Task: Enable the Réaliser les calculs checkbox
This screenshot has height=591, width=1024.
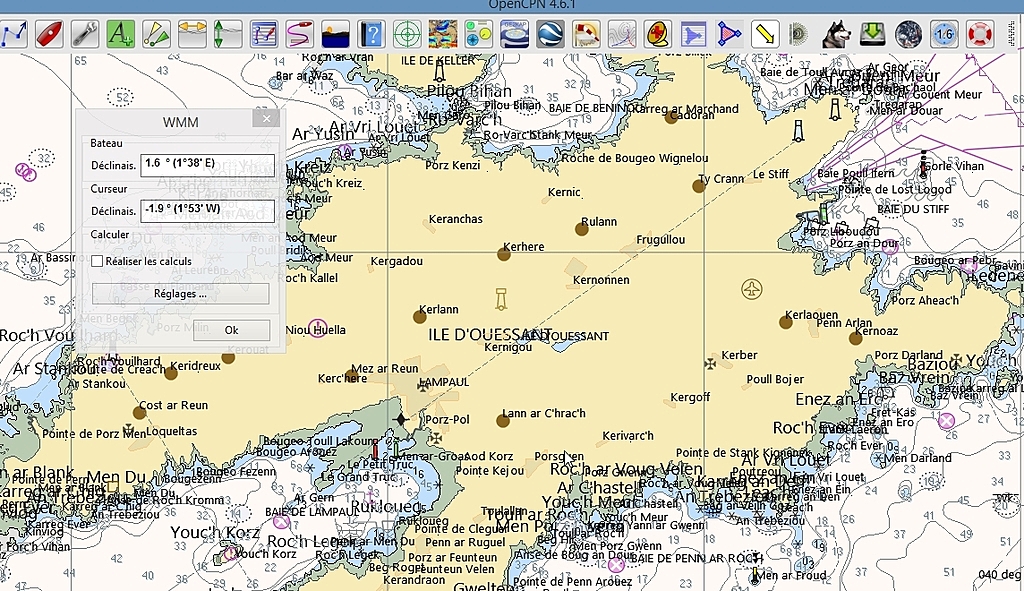Action: point(97,261)
